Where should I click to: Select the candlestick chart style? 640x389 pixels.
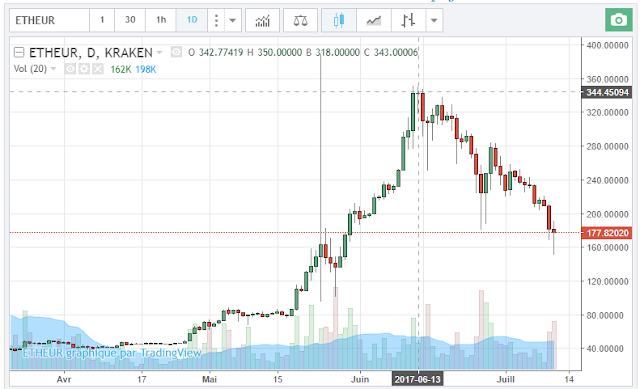click(339, 20)
